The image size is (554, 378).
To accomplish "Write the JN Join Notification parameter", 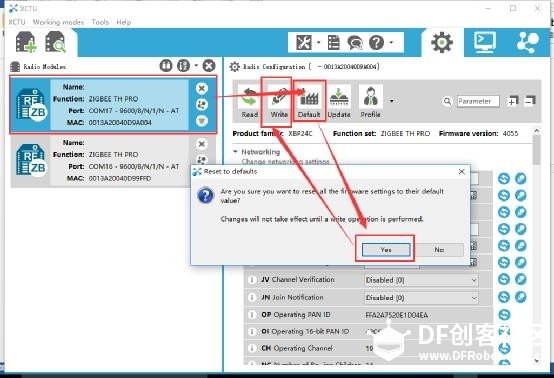I will pyautogui.click(x=520, y=297).
